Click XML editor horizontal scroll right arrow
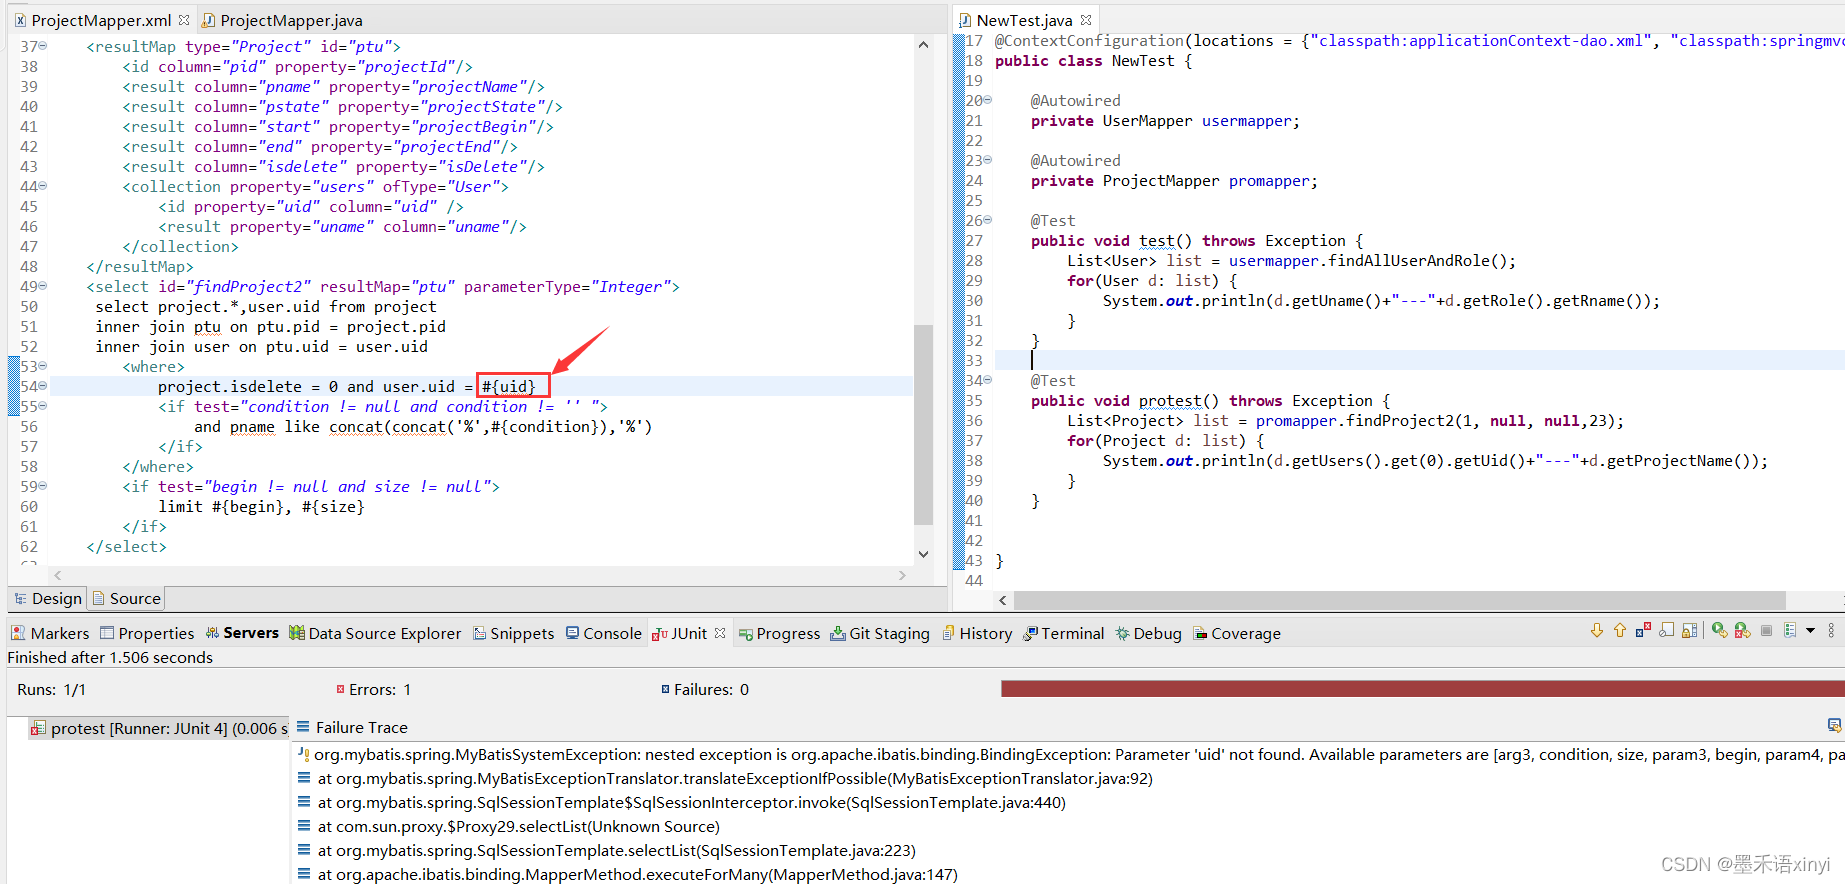This screenshot has height=884, width=1845. coord(902,575)
